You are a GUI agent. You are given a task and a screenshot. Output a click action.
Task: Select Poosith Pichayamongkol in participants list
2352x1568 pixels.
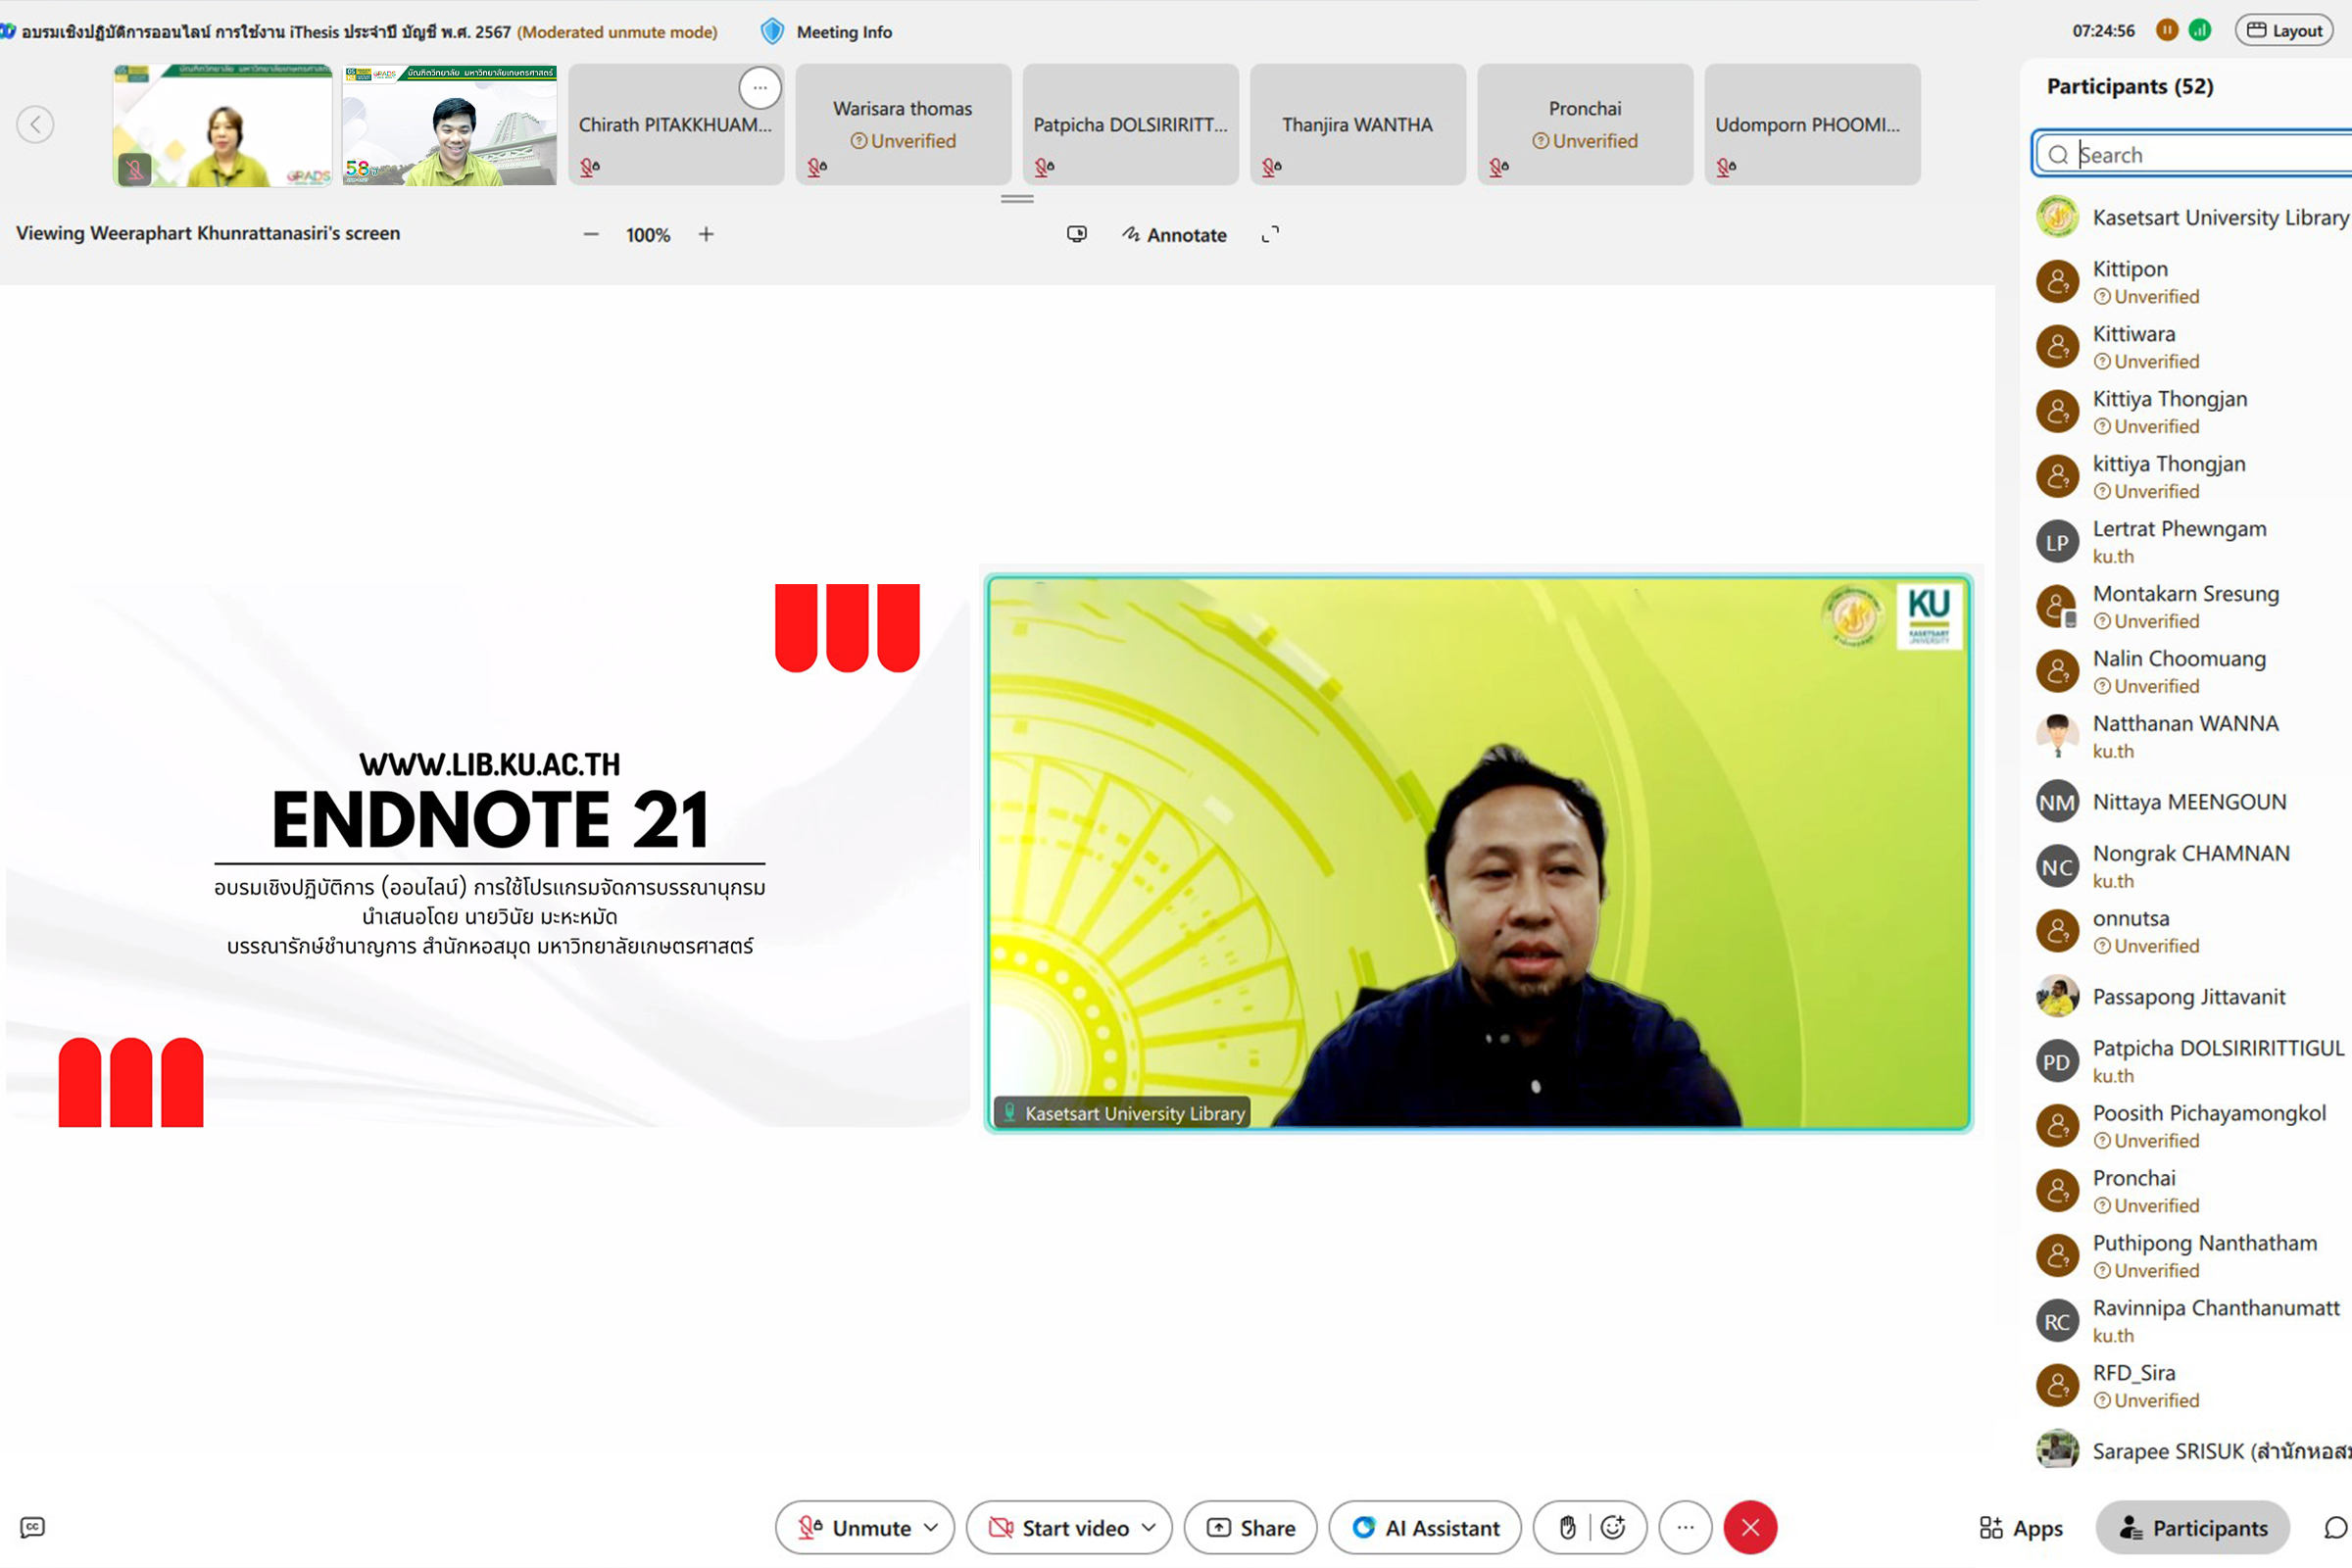pos(2192,1127)
